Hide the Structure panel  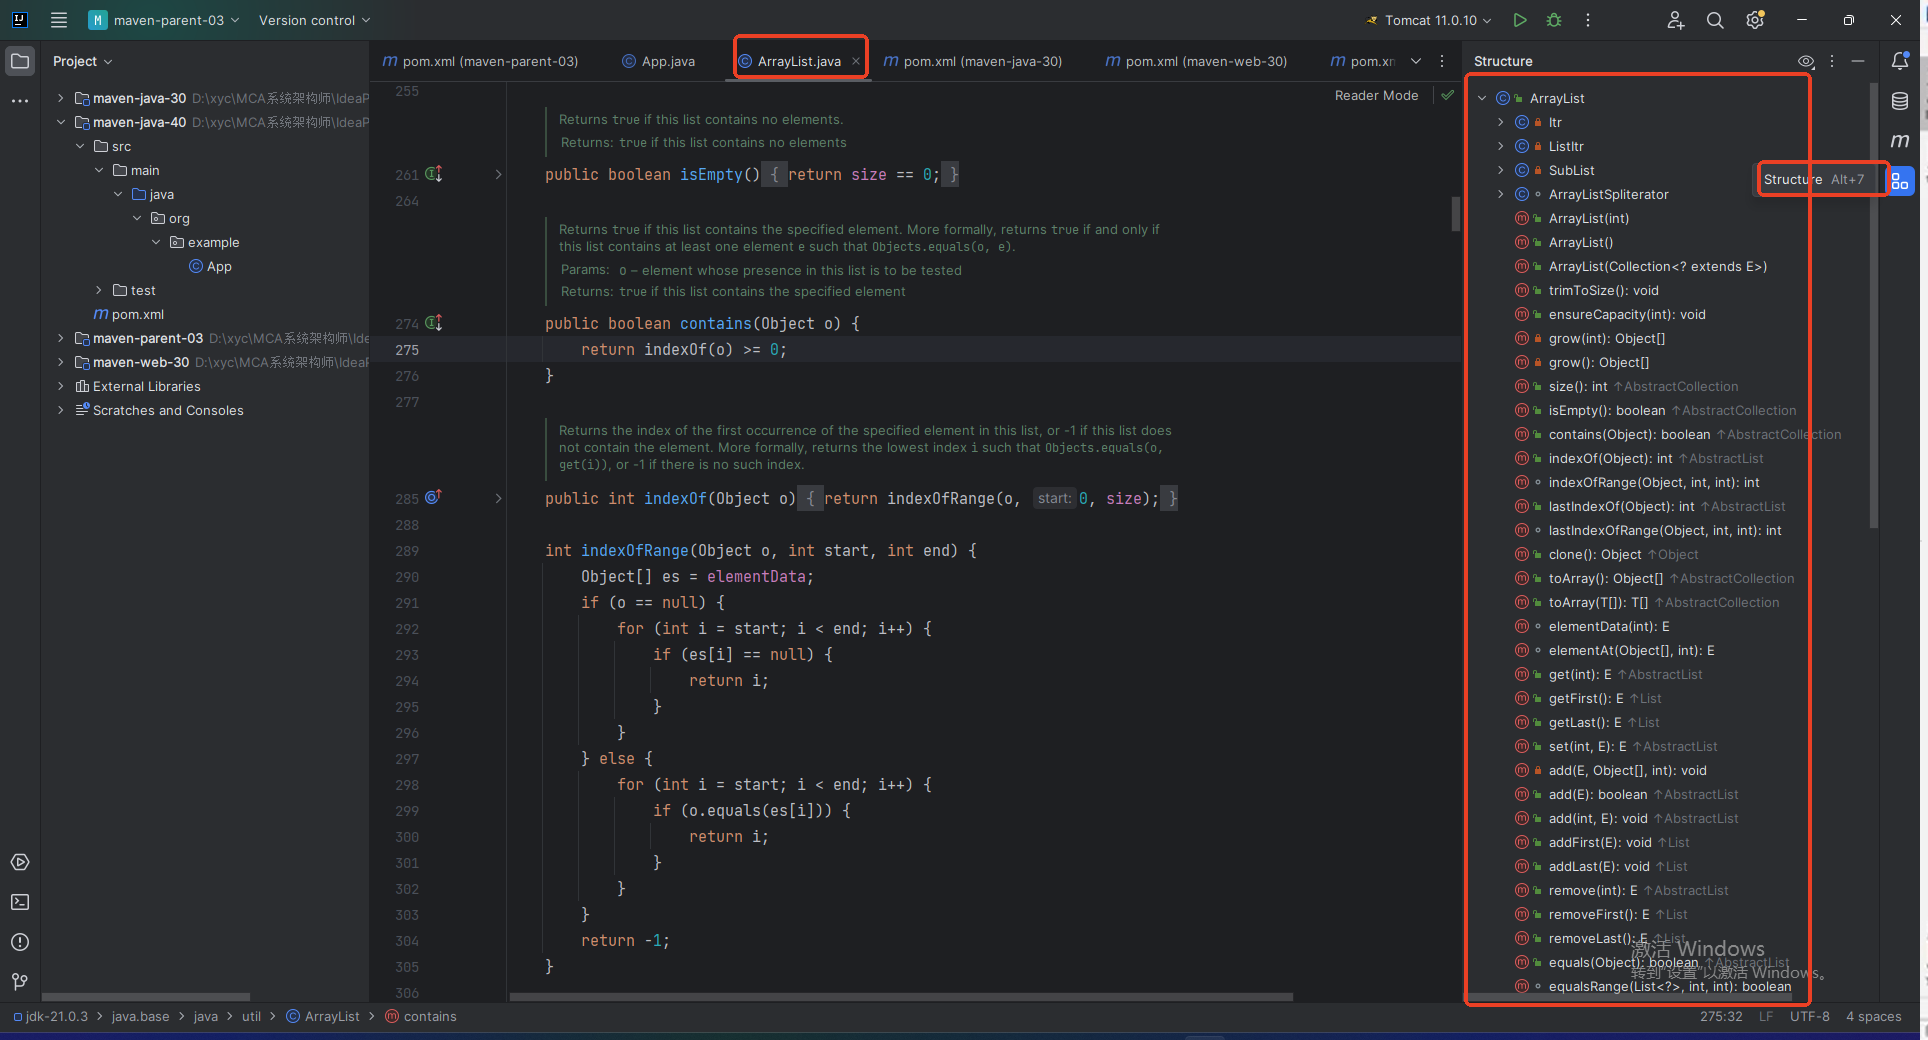tap(1858, 61)
